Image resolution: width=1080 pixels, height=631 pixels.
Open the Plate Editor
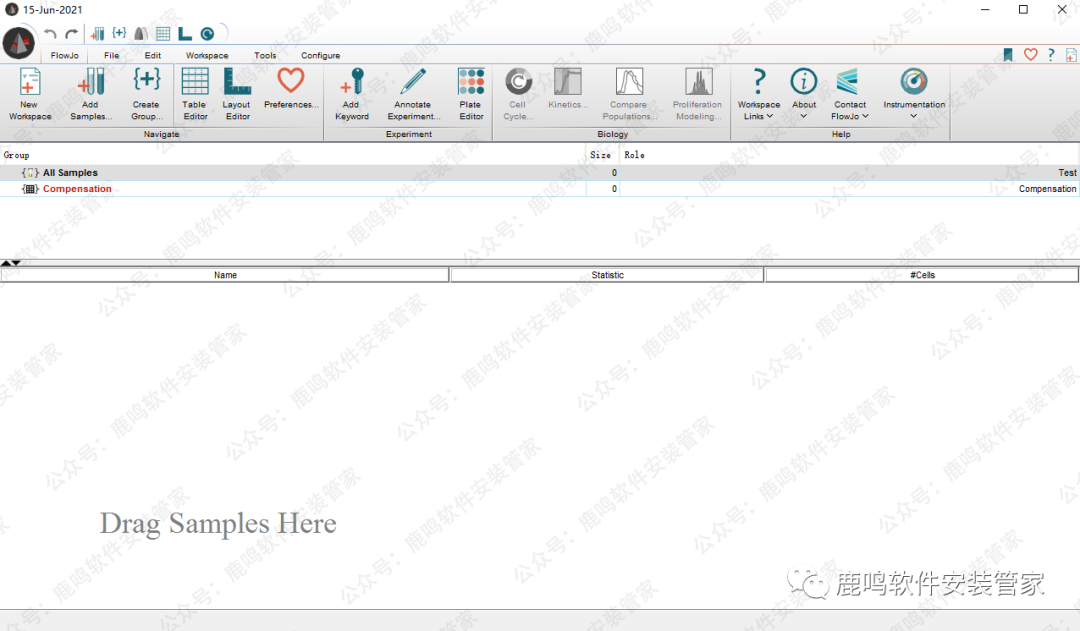tap(471, 84)
